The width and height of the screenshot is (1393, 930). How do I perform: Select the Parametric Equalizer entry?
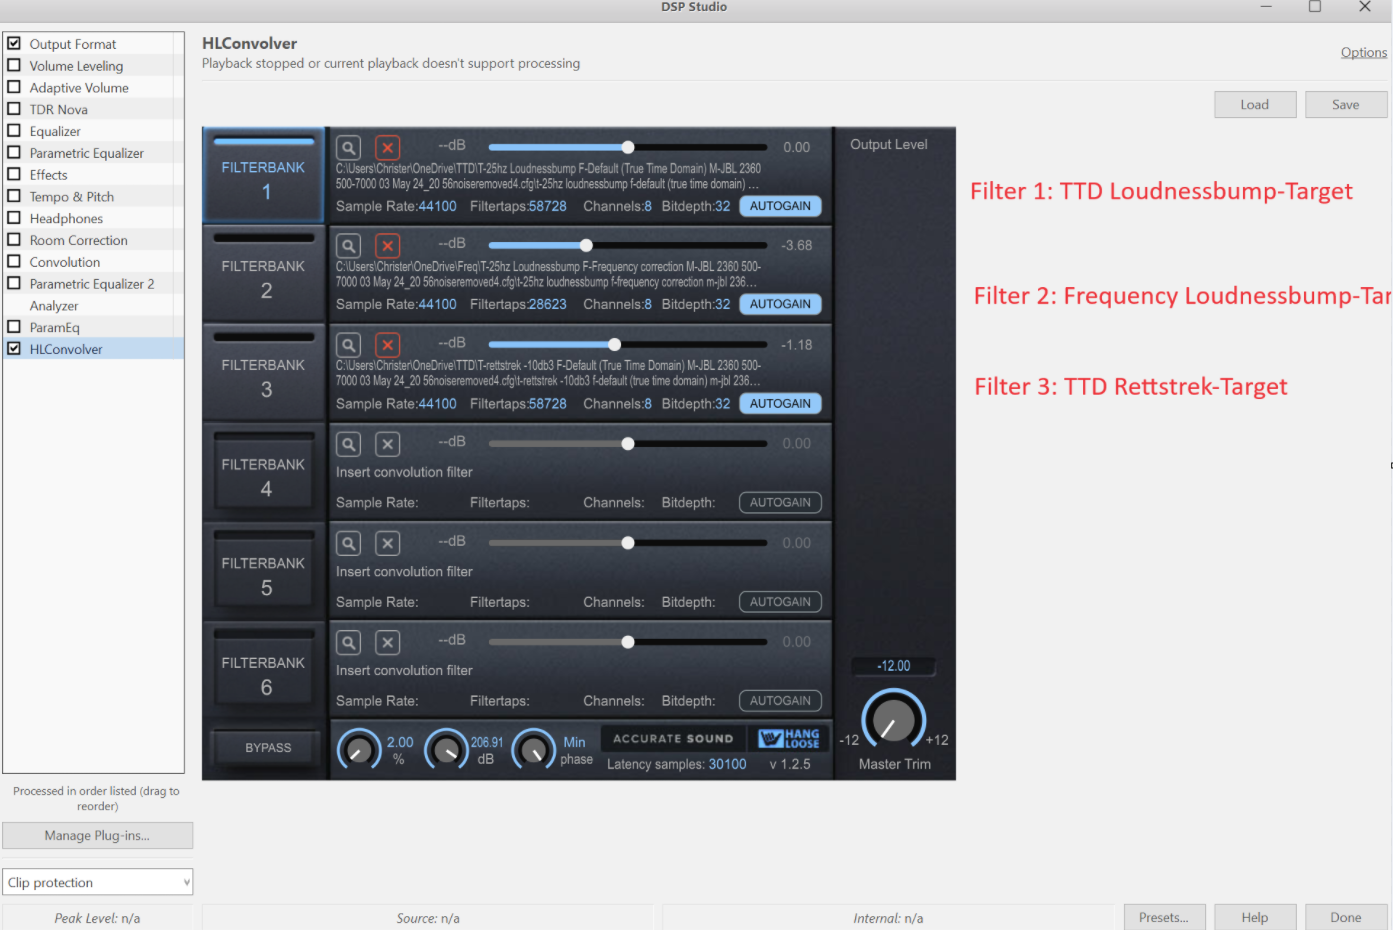tap(87, 153)
